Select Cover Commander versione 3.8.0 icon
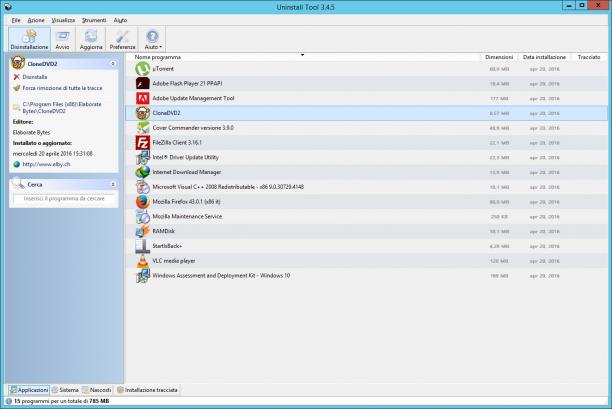612x409 pixels. pyautogui.click(x=142, y=128)
